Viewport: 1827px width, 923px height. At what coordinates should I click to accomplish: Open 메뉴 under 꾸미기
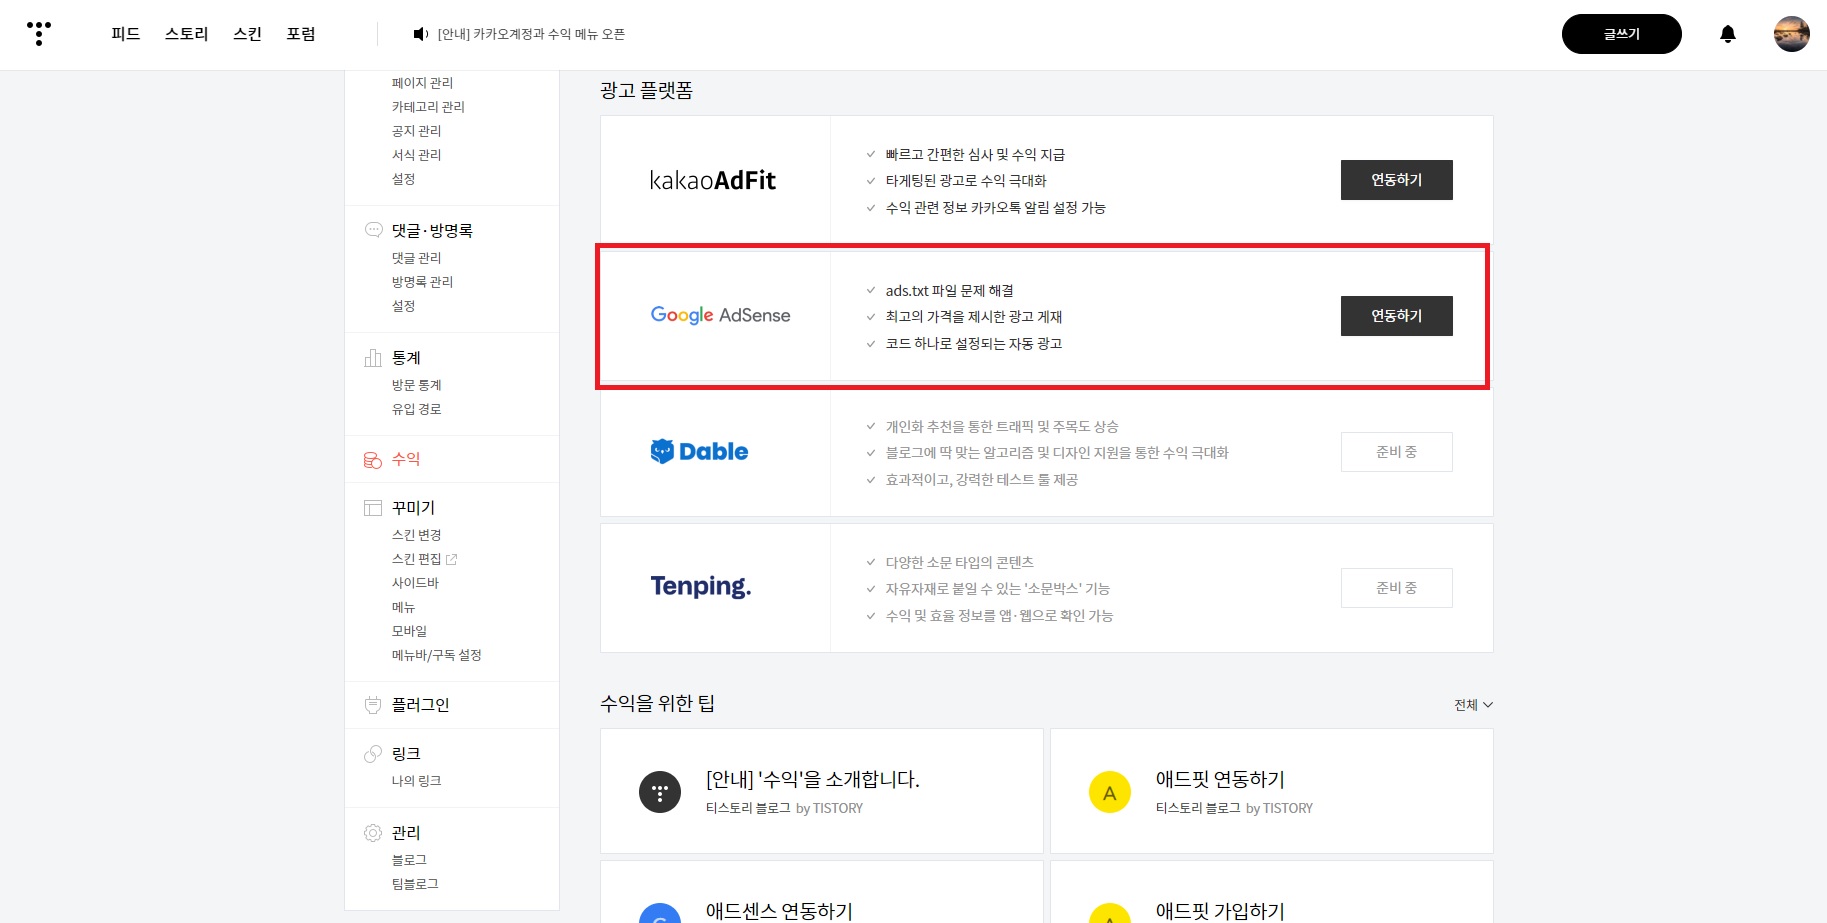[403, 607]
